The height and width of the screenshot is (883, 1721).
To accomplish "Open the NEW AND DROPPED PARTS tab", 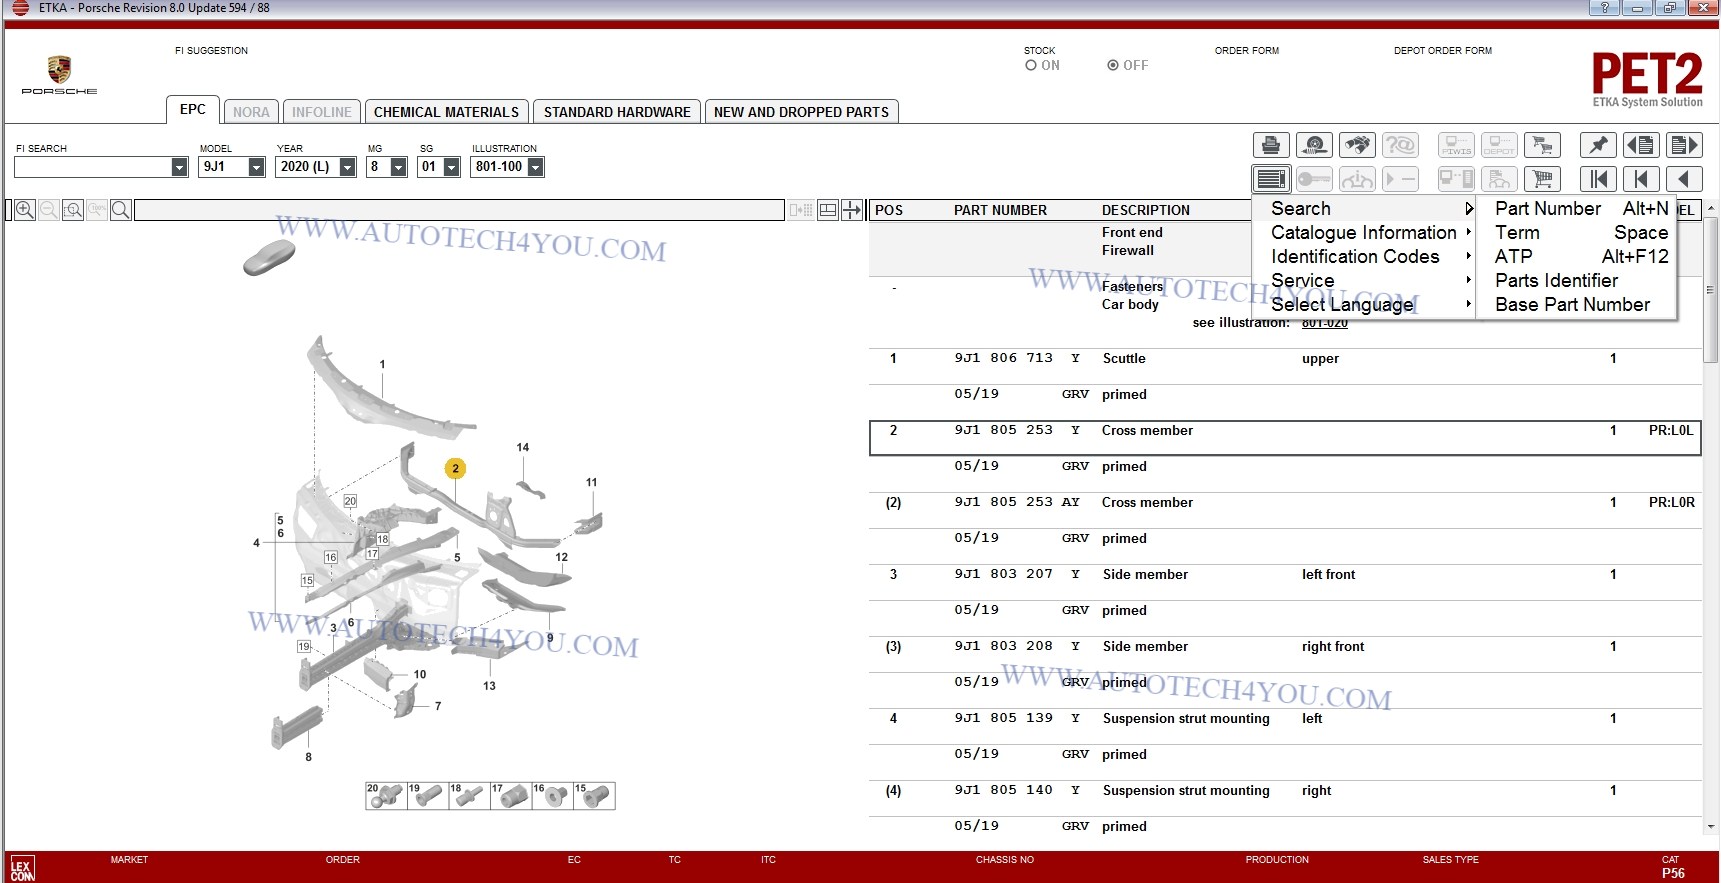I will pos(801,112).
